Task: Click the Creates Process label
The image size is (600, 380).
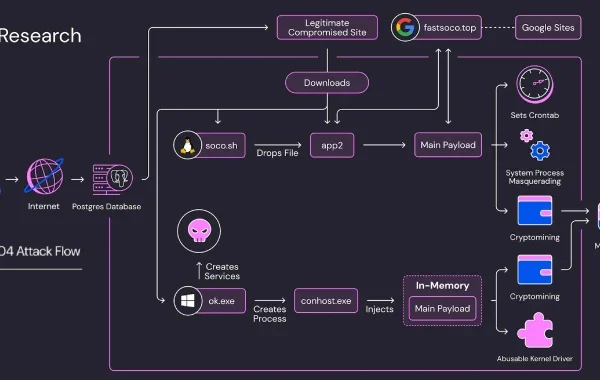Action: (x=270, y=314)
